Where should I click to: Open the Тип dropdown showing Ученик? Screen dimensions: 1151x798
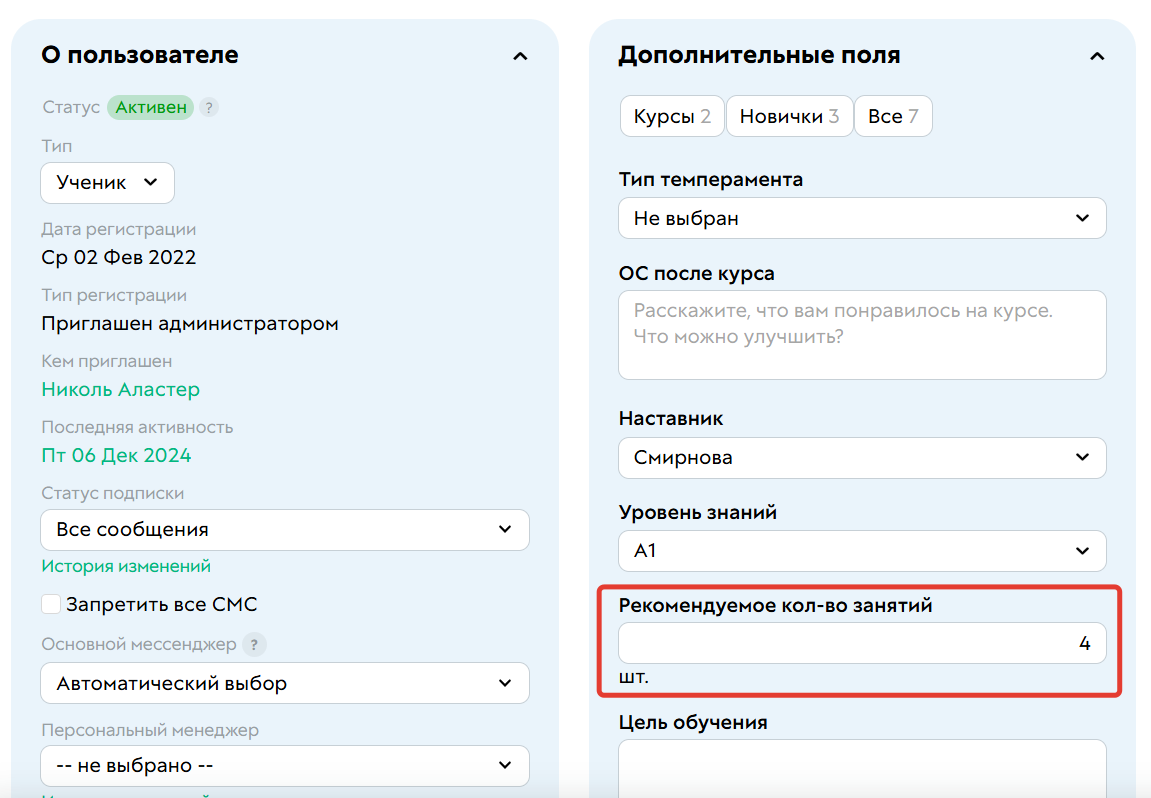coord(107,182)
